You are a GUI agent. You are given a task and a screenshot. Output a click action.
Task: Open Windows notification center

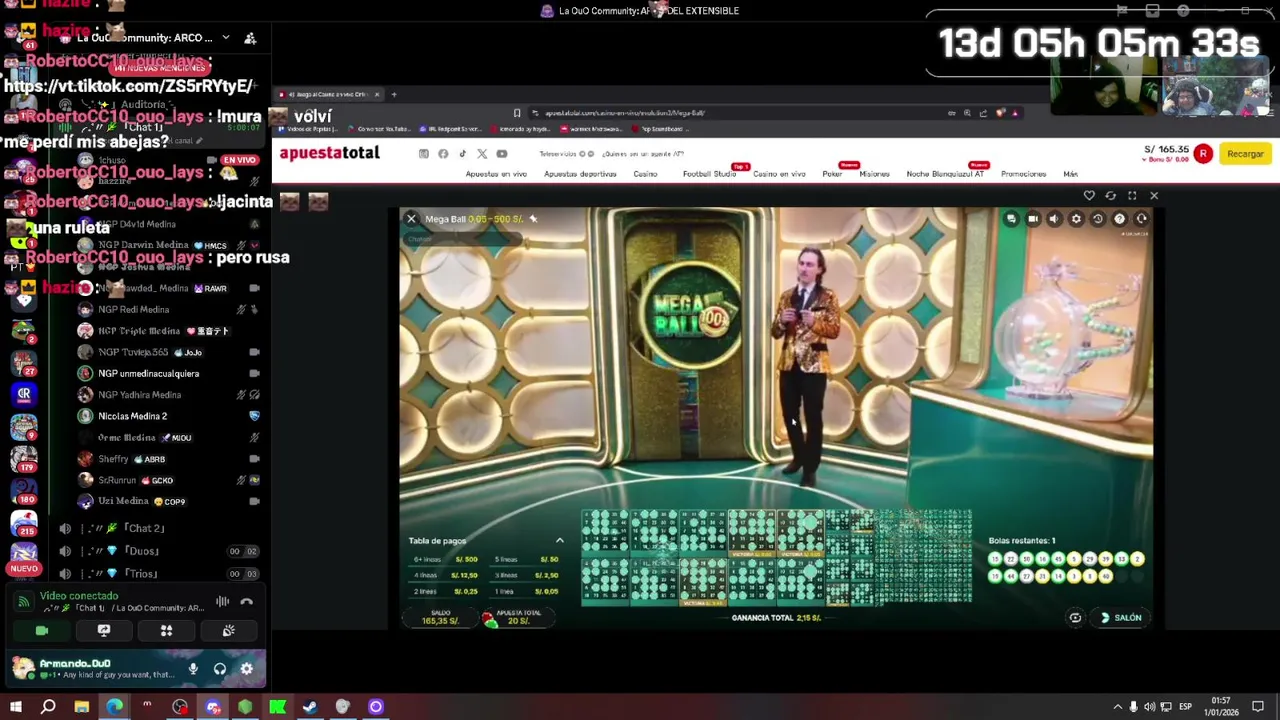tap(1258, 707)
